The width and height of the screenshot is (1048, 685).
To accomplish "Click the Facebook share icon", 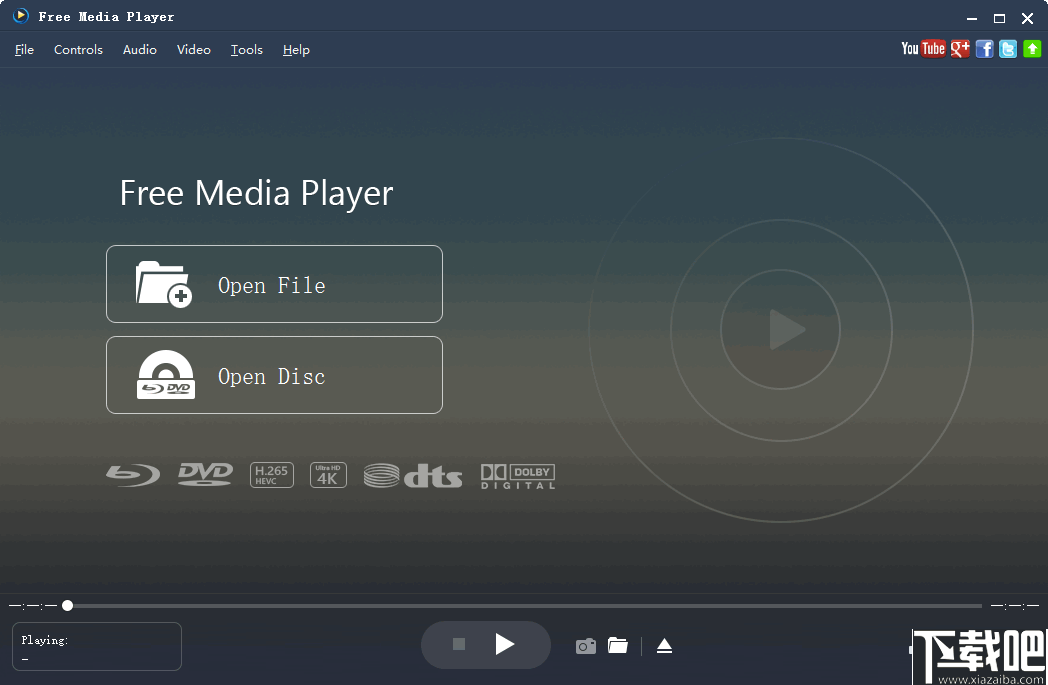I will 984,49.
